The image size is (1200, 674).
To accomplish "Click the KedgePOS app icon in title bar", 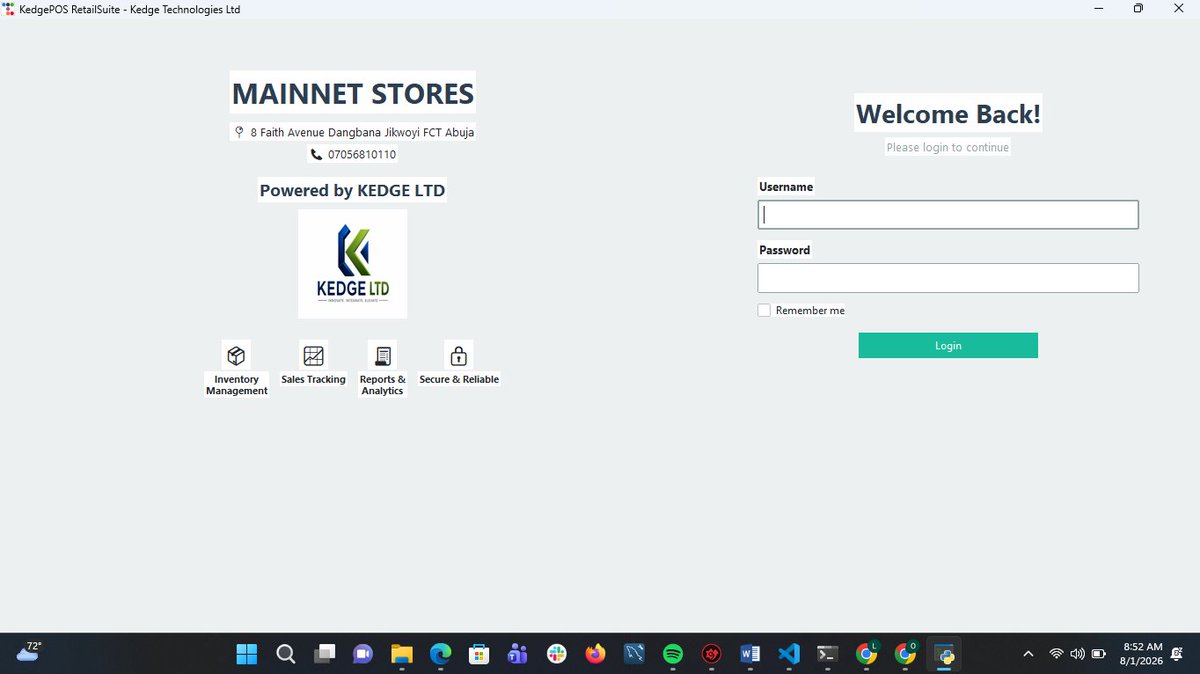I will 10,9.
